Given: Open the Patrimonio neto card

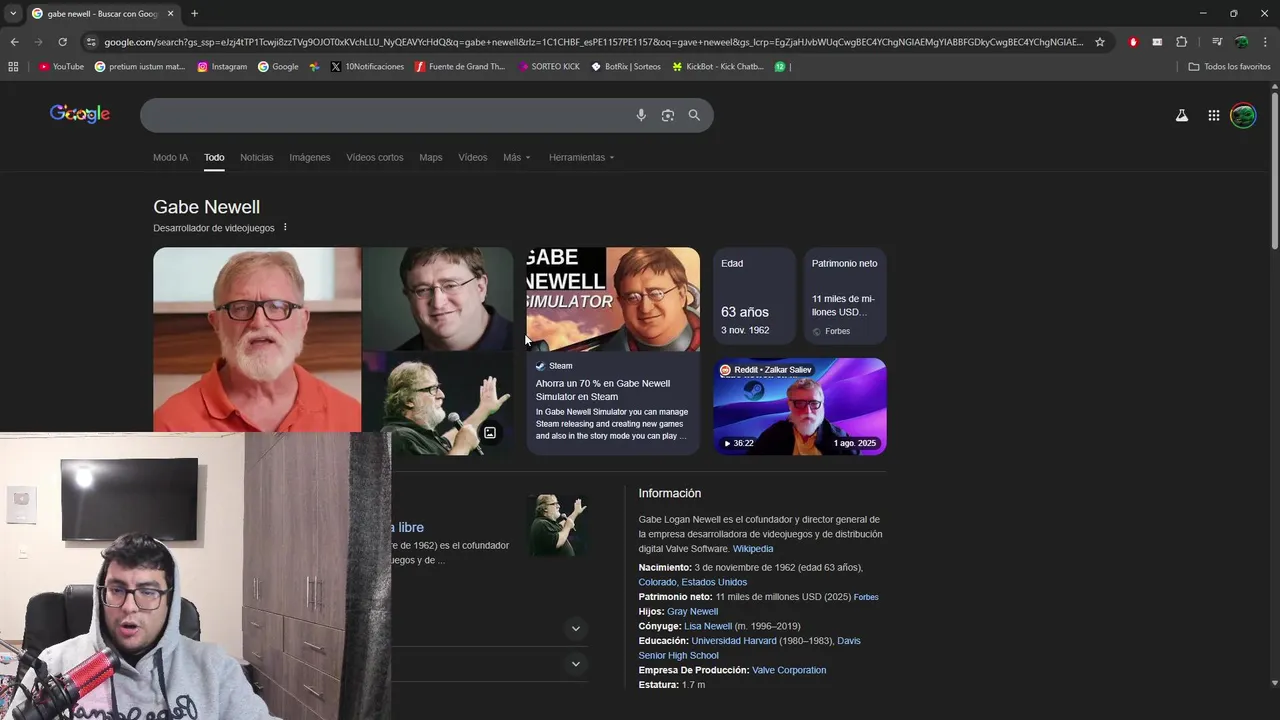Looking at the screenshot, I should (x=845, y=296).
